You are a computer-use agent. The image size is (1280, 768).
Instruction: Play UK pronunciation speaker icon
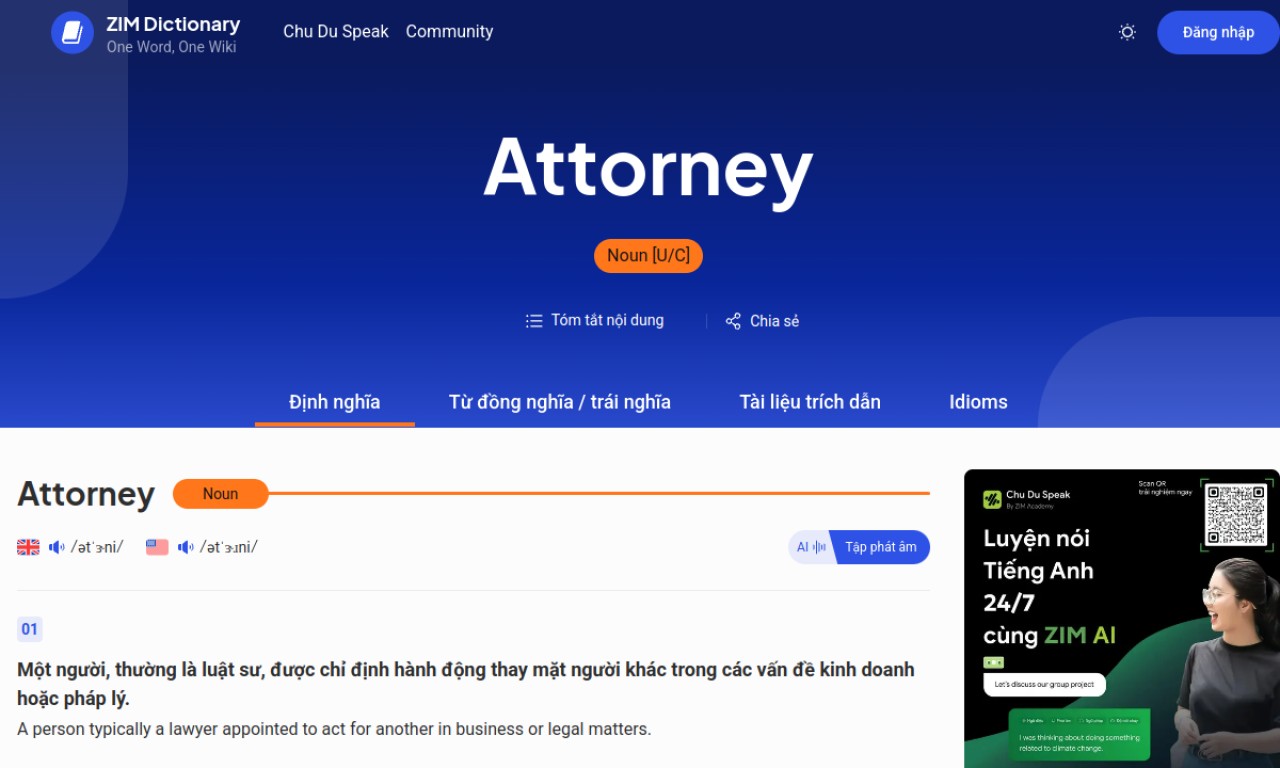pyautogui.click(x=57, y=547)
